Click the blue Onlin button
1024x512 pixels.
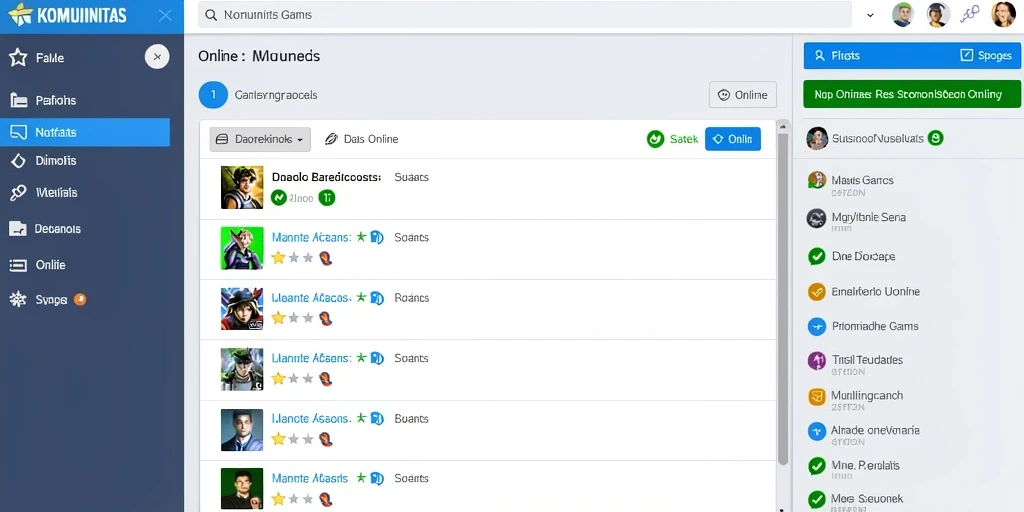pyautogui.click(x=733, y=138)
